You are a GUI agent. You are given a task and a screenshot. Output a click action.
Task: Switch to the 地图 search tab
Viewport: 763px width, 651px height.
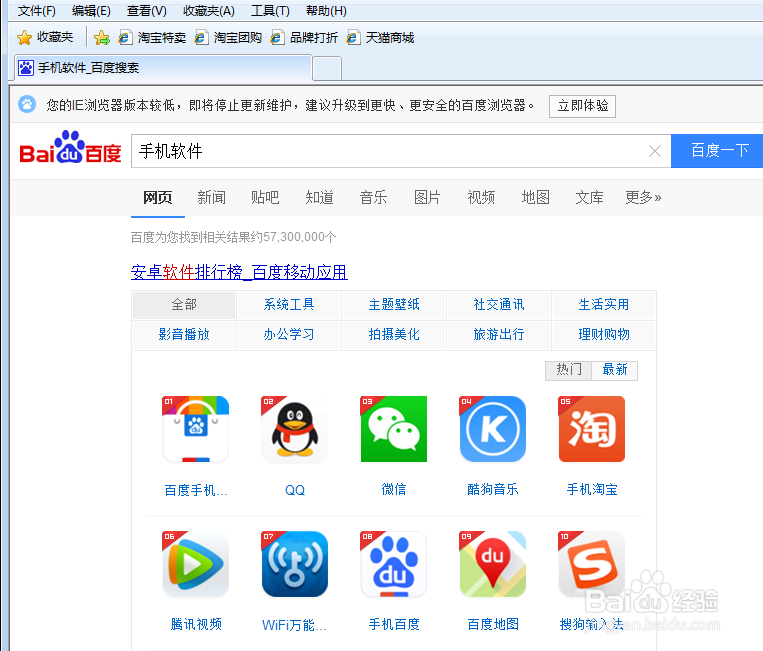coord(535,197)
